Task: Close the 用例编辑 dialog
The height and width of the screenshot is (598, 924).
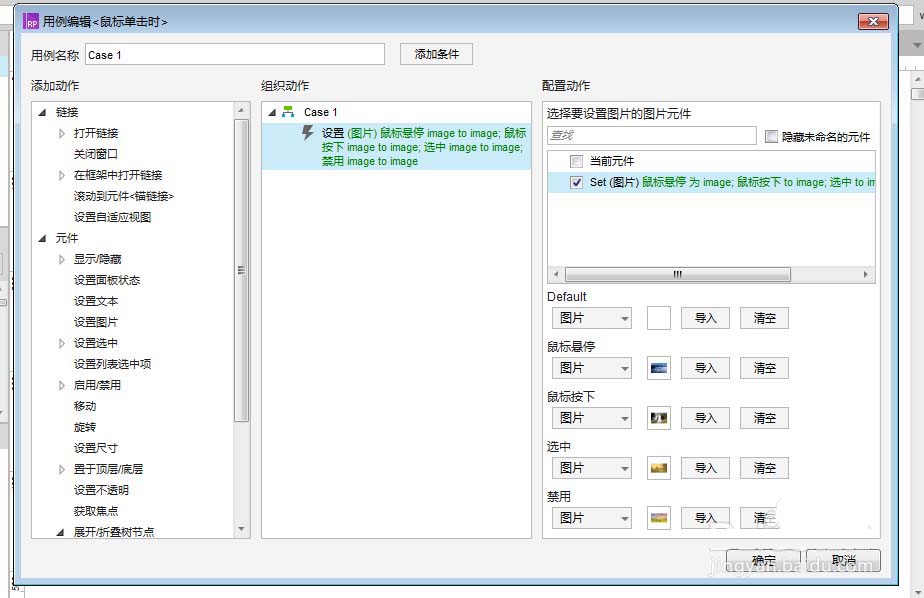Action: [873, 22]
